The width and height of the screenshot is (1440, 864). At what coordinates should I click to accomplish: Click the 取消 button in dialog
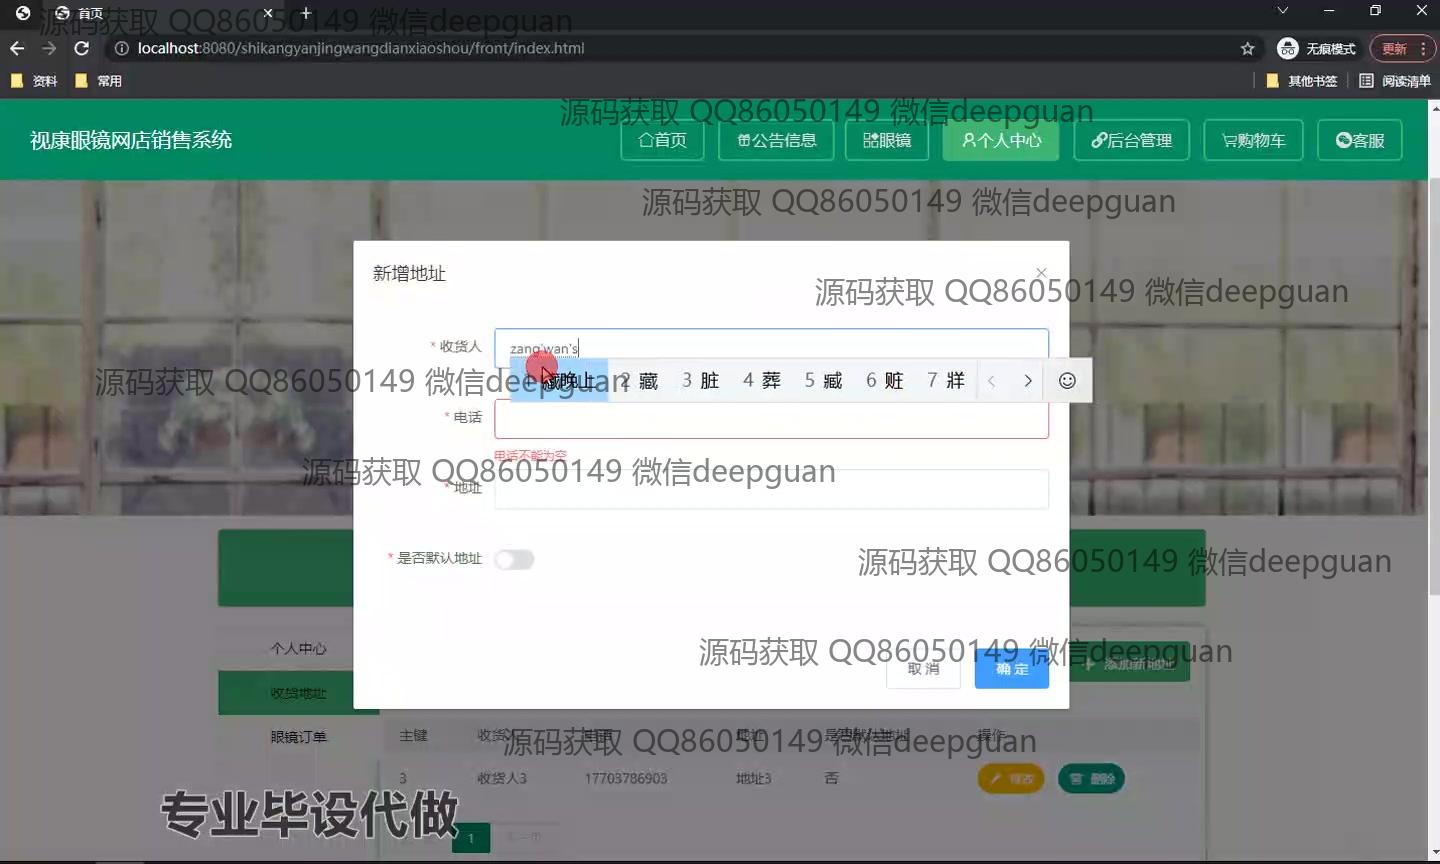coord(923,669)
